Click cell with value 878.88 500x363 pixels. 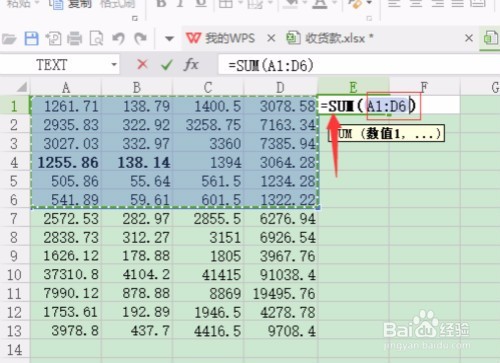click(x=137, y=293)
